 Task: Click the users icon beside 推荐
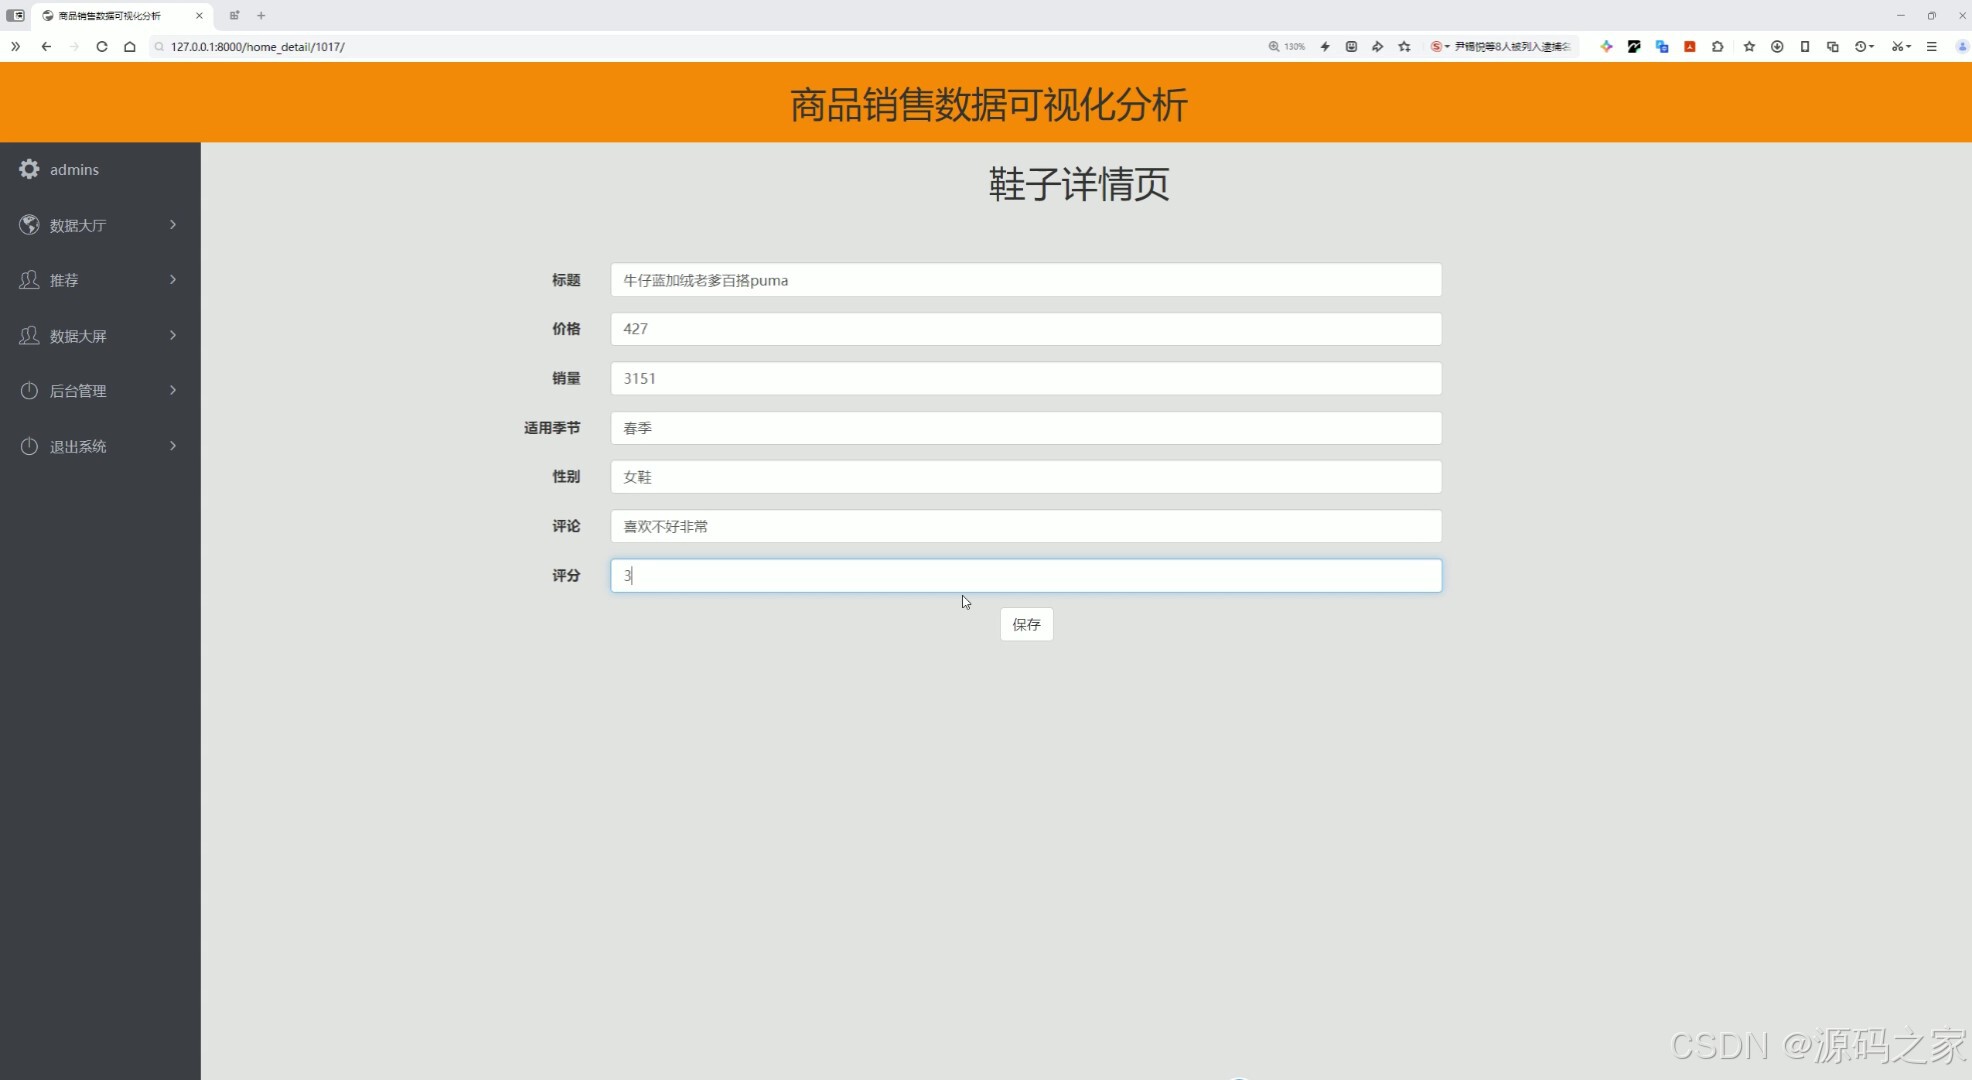(28, 280)
